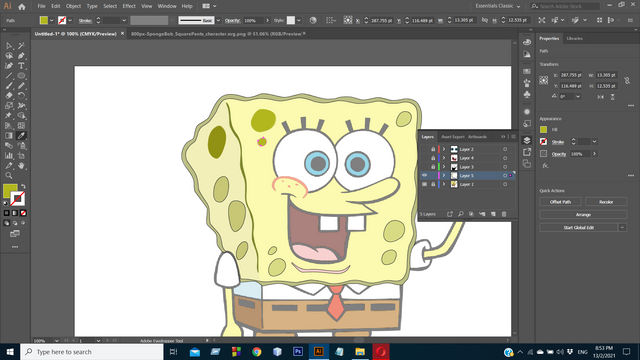Open Start Global Edit dropdown arrow
This screenshot has height=360, width=640.
click(x=622, y=227)
